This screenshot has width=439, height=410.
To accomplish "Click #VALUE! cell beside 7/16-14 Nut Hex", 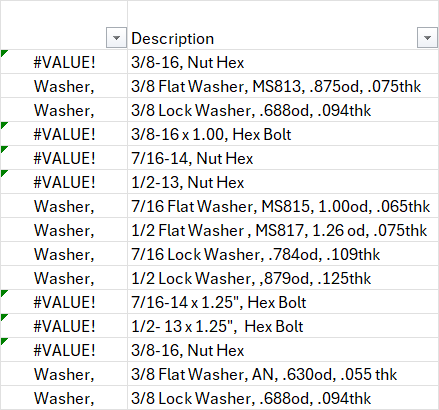I will [x=64, y=158].
